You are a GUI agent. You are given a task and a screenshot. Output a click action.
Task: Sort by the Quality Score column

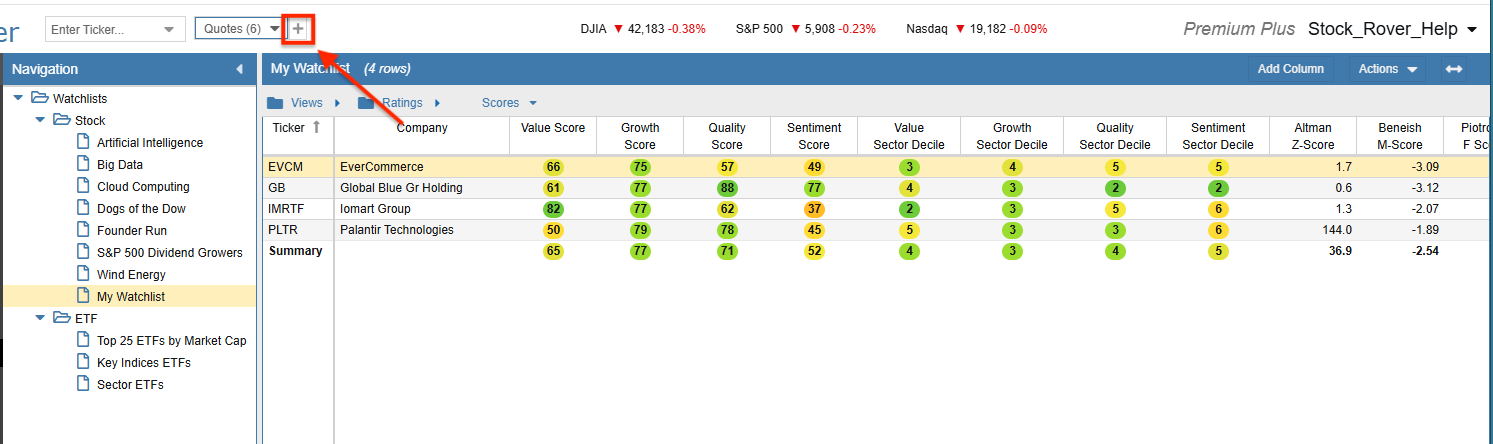(x=727, y=136)
